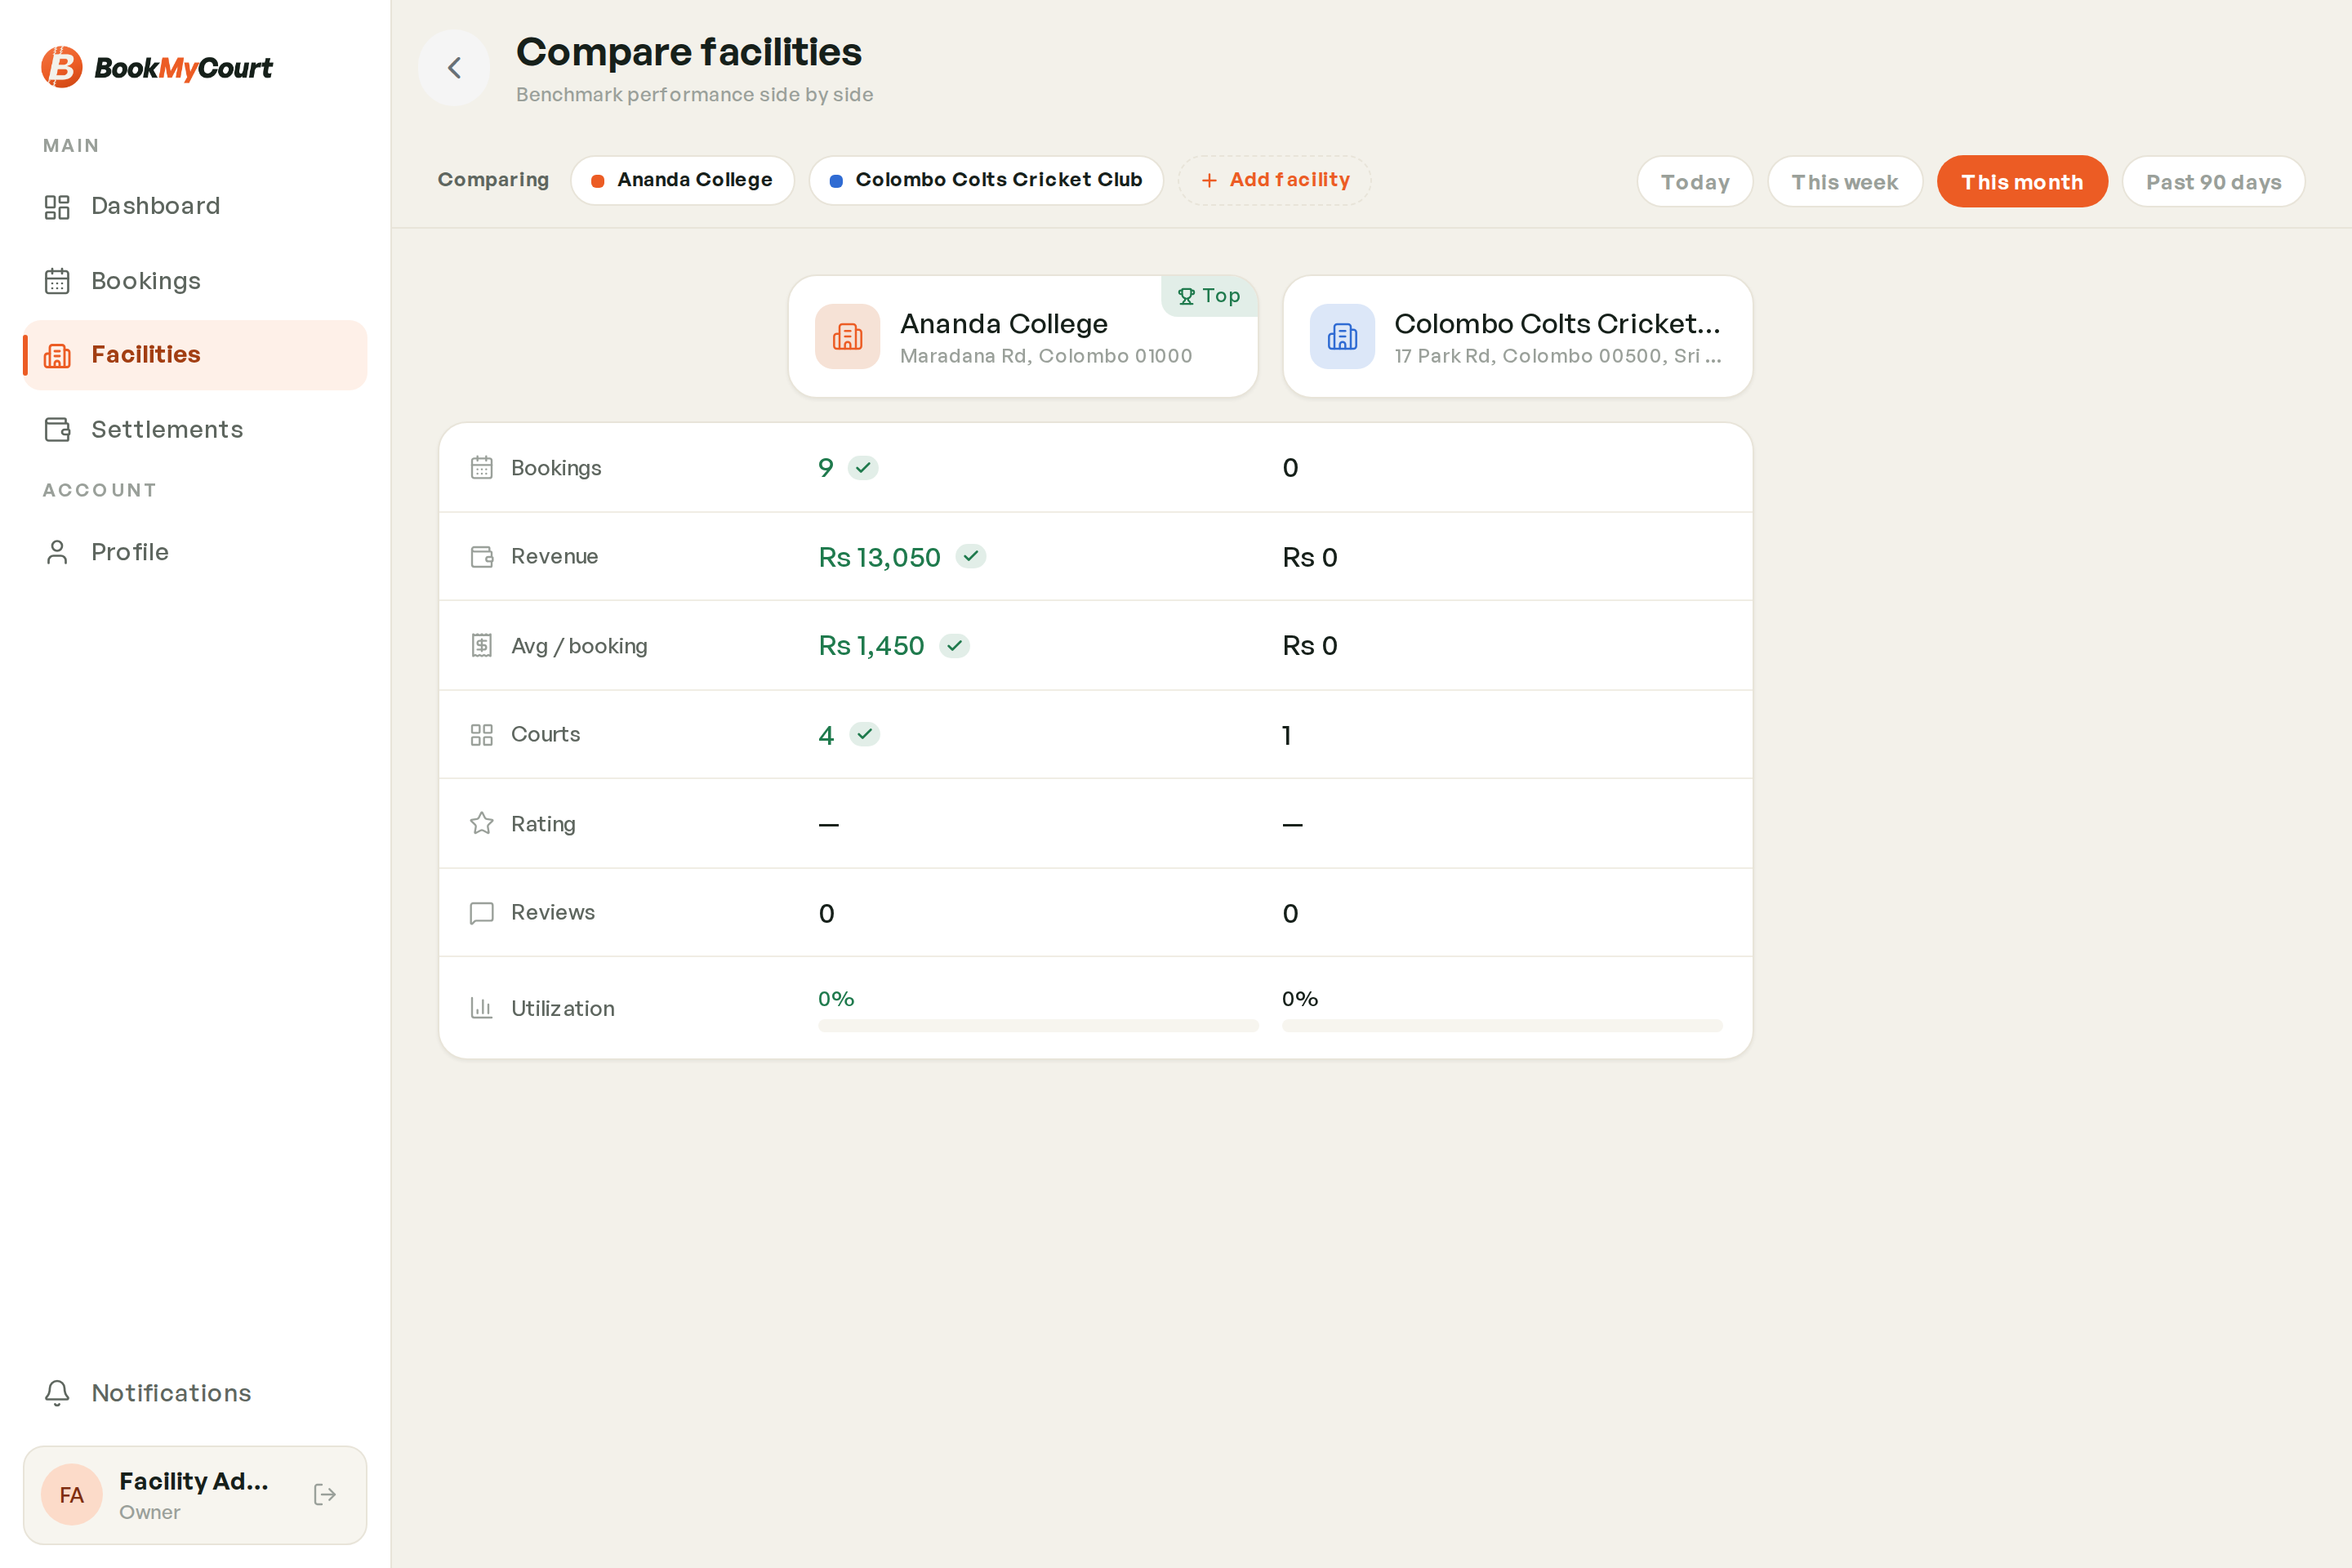Click the Dashboard grid icon in sidebar

57,207
